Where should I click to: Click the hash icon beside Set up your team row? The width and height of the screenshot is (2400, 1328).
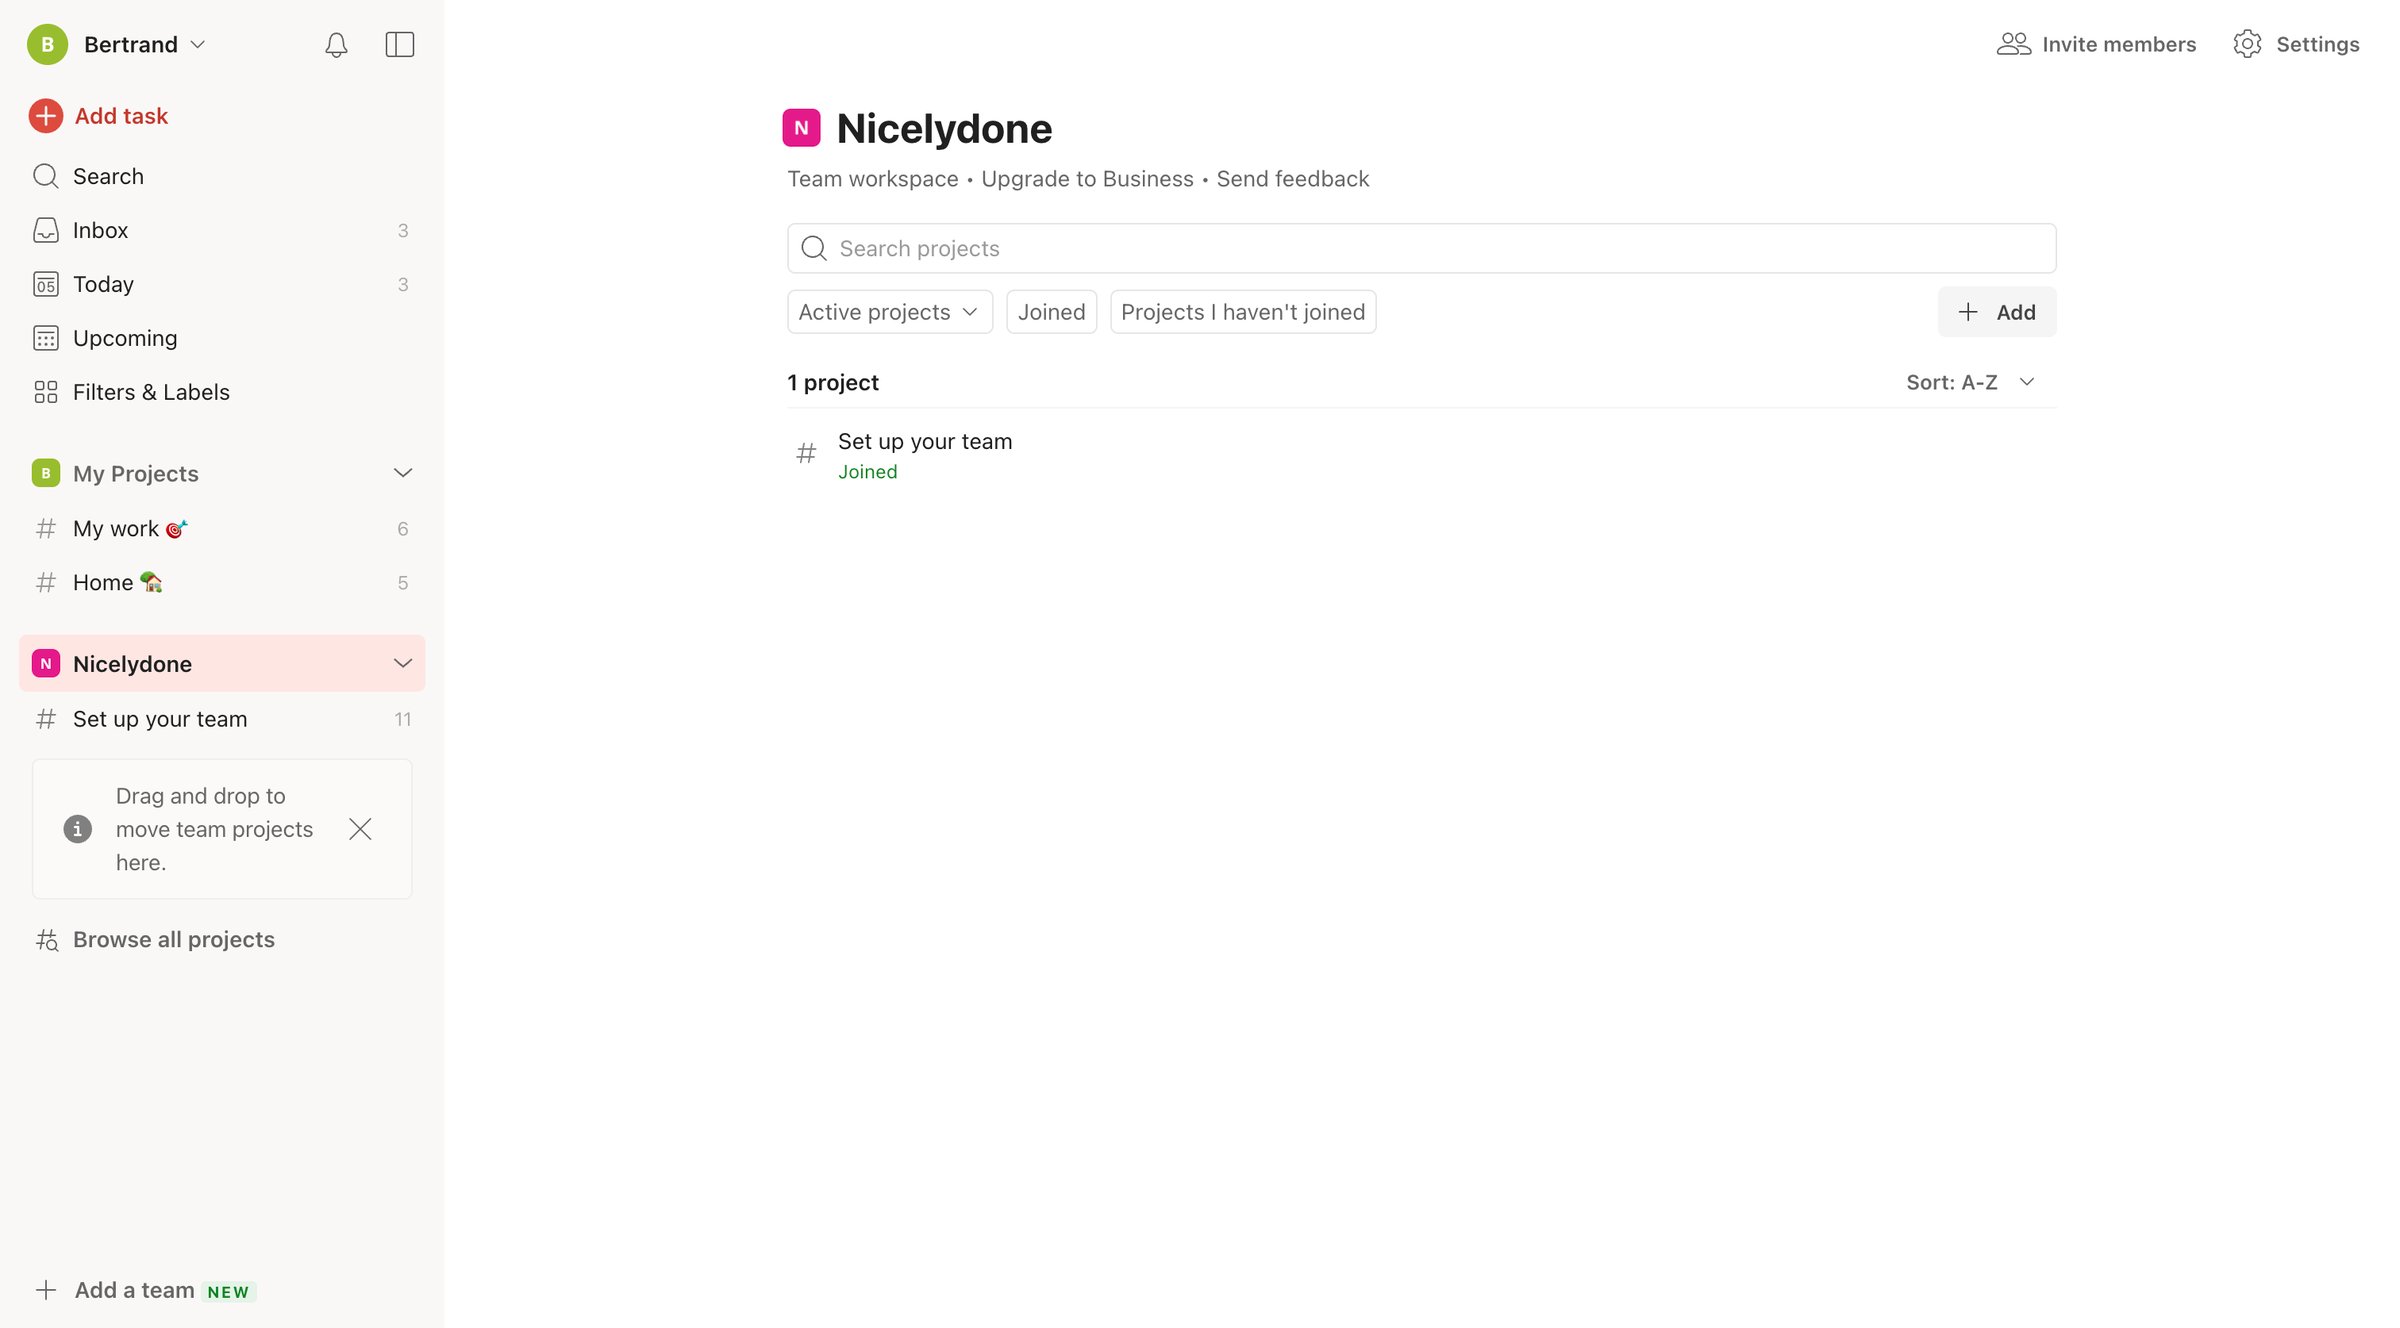(x=806, y=454)
